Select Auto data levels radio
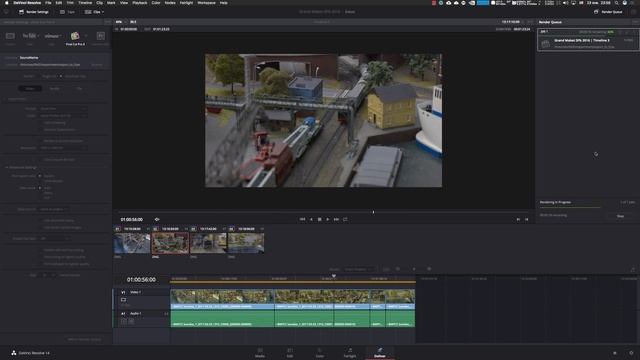 pyautogui.click(x=40, y=188)
